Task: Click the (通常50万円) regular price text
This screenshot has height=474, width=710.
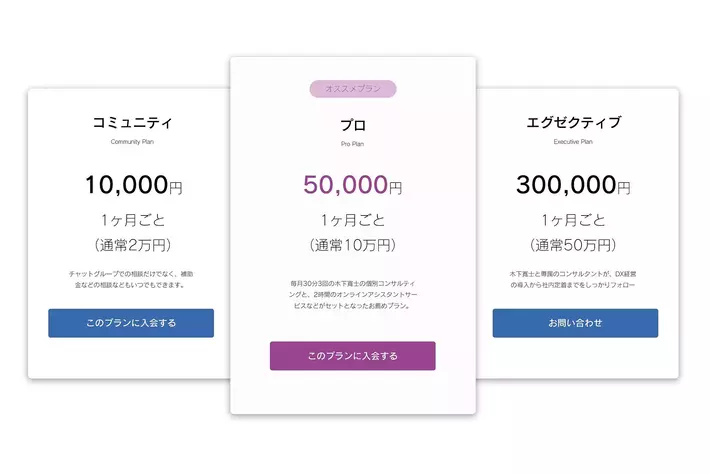Action: tap(573, 245)
